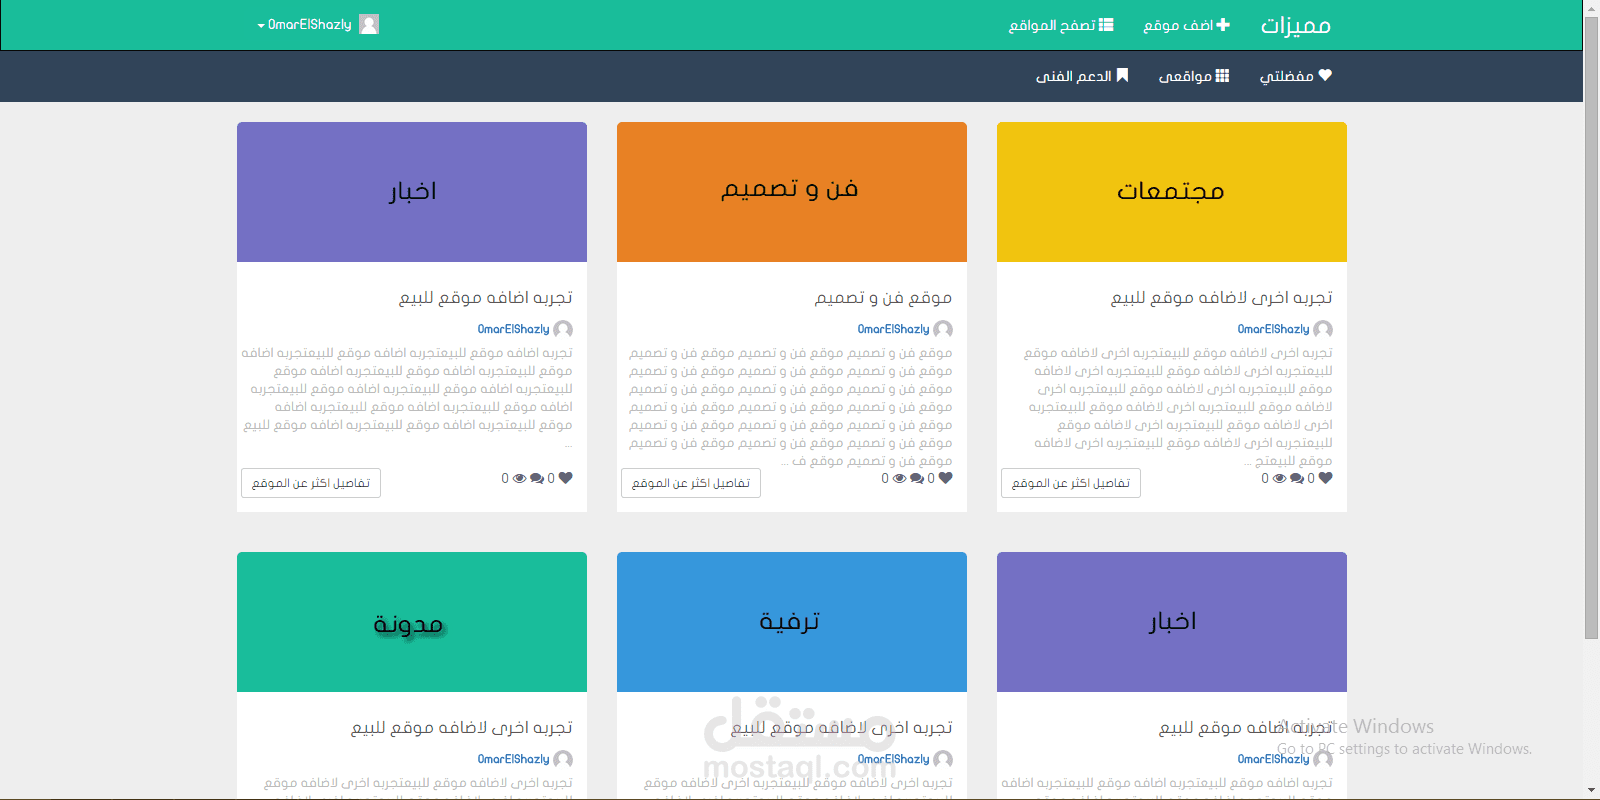Open title تجربه اخرى لاضافه موقع للبيع in مجتمعات card
Screen dimensions: 1600x800
(x=1221, y=297)
